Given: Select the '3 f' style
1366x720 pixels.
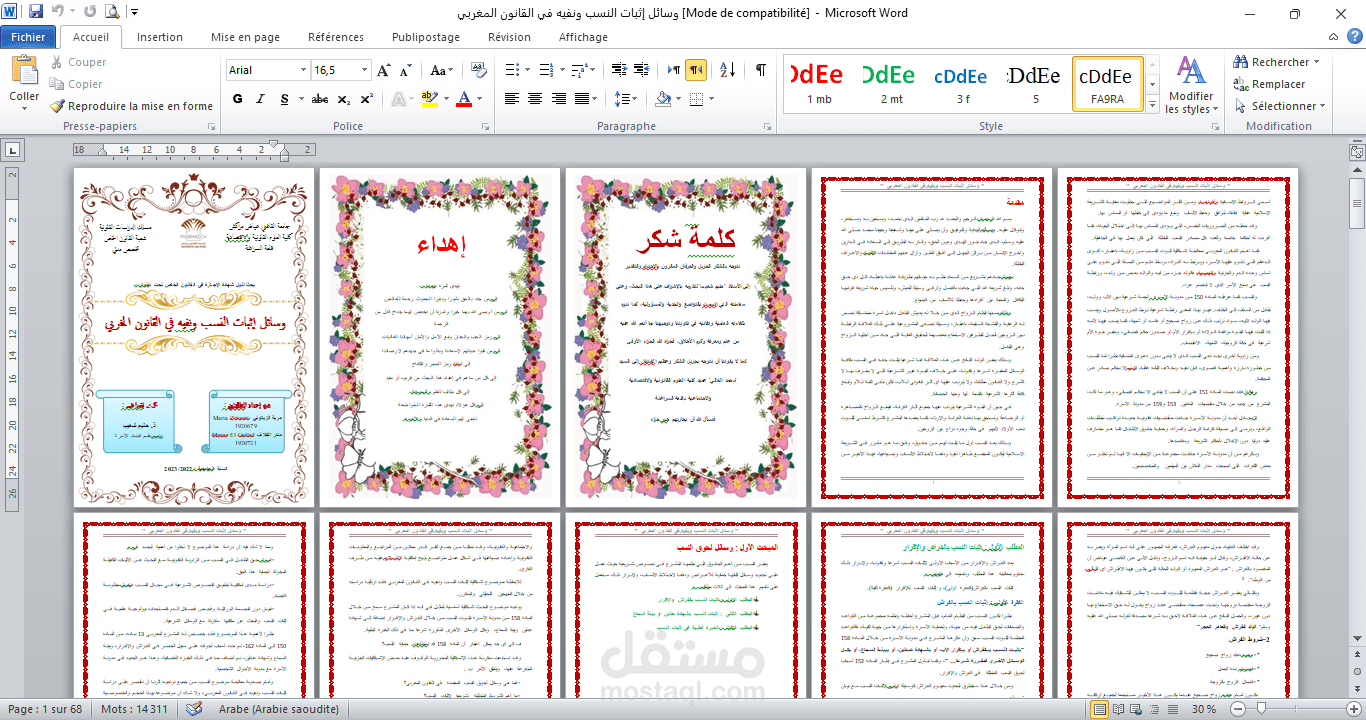Looking at the screenshot, I should 963,83.
